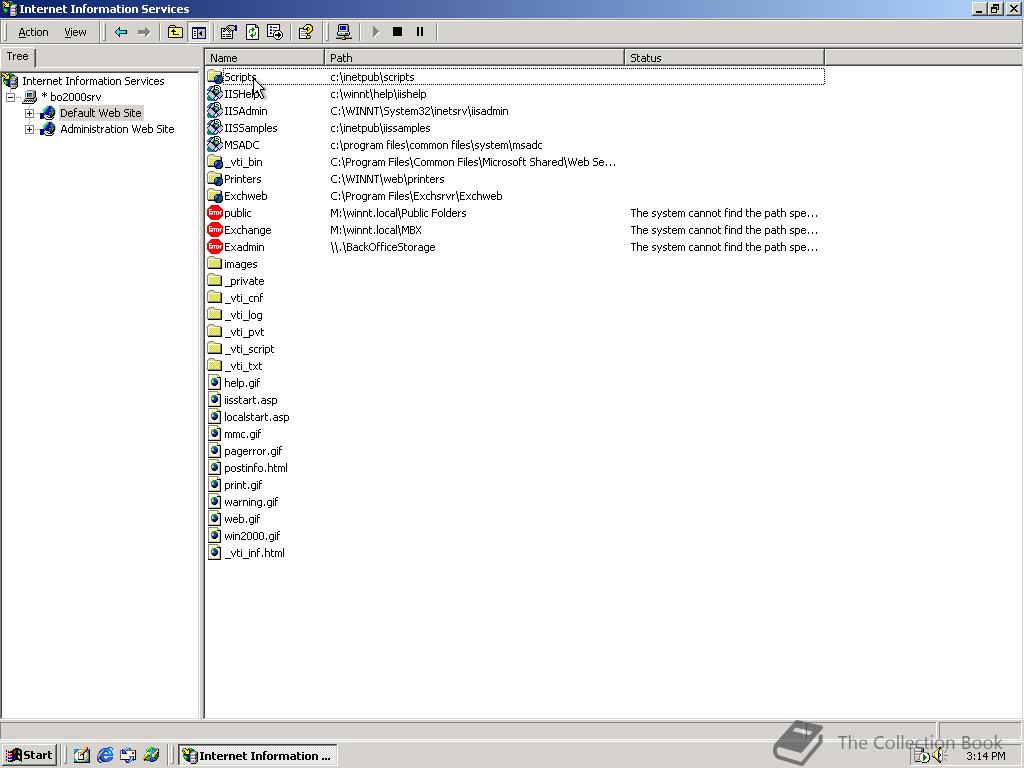
Task: Select the Printers virtual directory icon
Action: coord(215,179)
